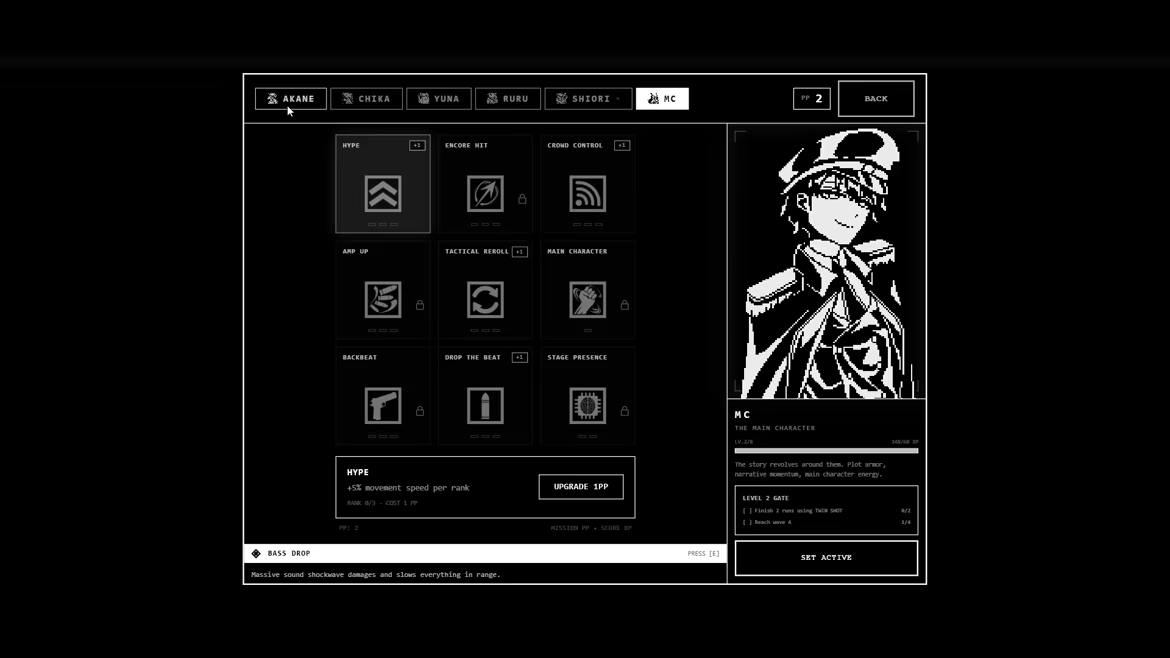Select the Main Character raised-fist icon
Screen dimensions: 1170x658
pyautogui.click(x=587, y=300)
